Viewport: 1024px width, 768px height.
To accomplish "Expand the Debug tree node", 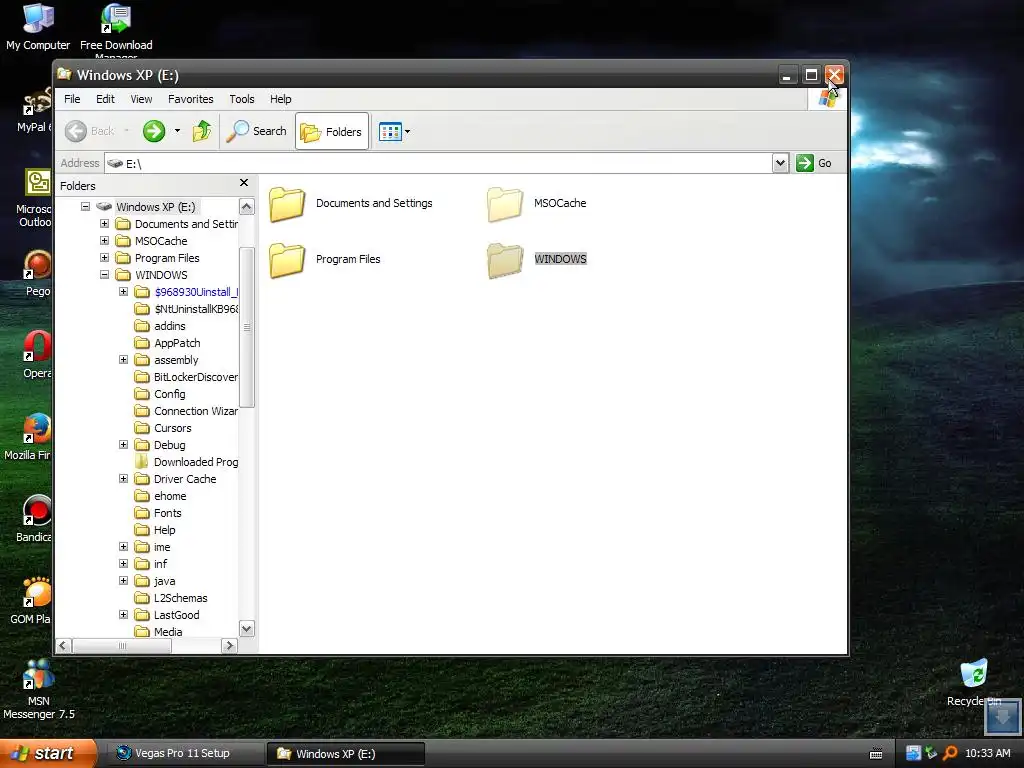I will [123, 445].
